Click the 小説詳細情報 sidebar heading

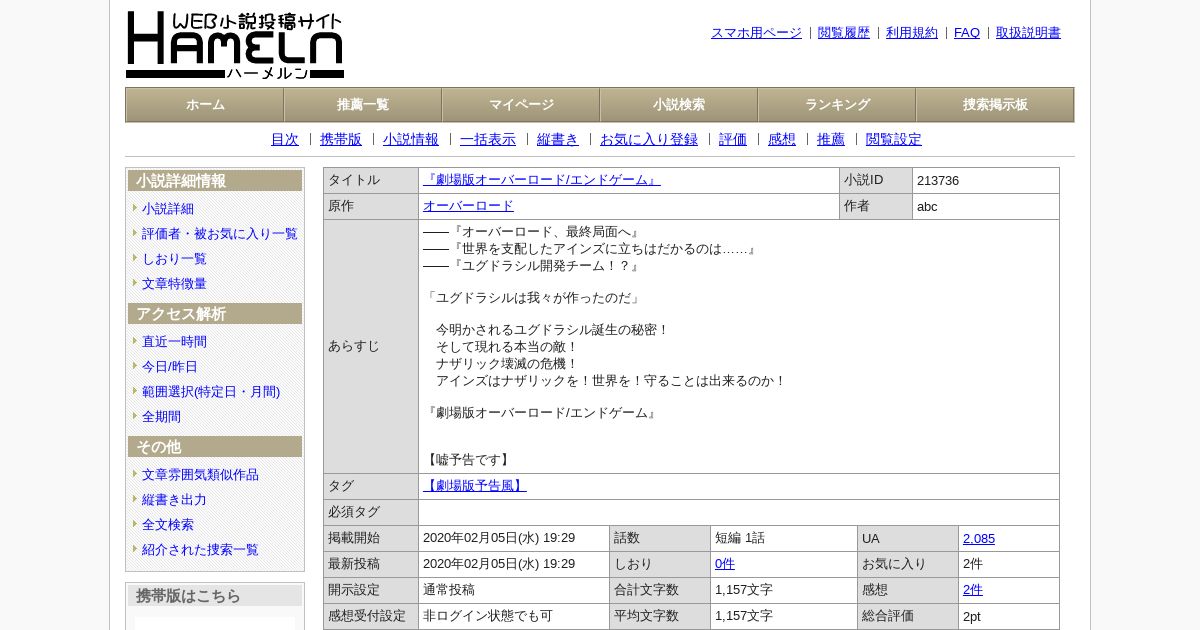[215, 181]
